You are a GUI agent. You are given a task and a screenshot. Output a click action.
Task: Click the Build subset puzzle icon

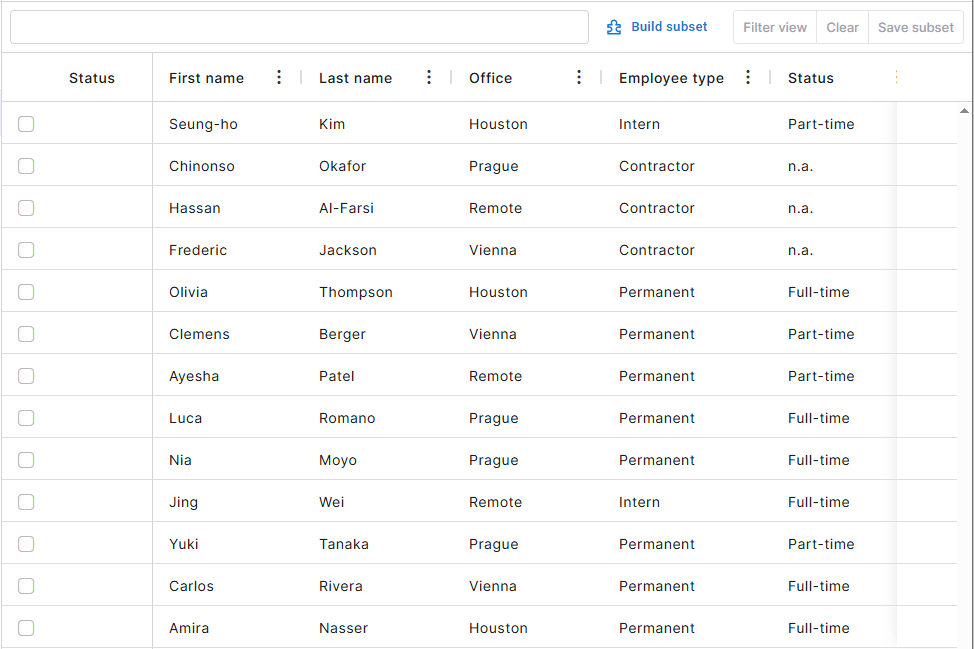pos(614,27)
